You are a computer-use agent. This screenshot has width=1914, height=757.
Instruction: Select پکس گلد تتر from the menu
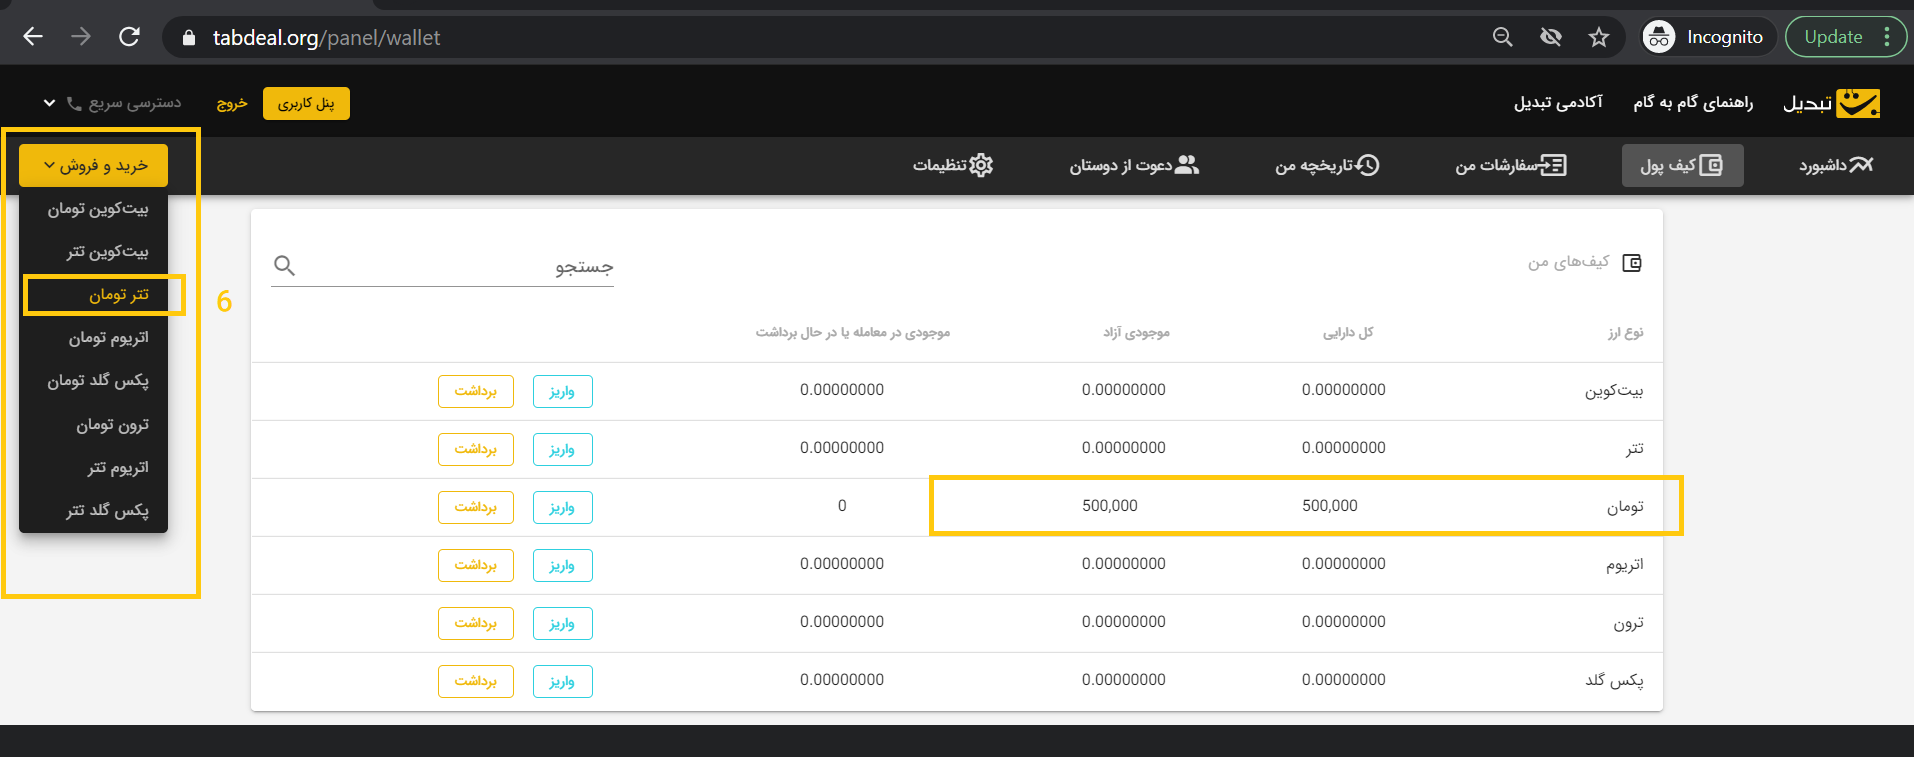(107, 511)
